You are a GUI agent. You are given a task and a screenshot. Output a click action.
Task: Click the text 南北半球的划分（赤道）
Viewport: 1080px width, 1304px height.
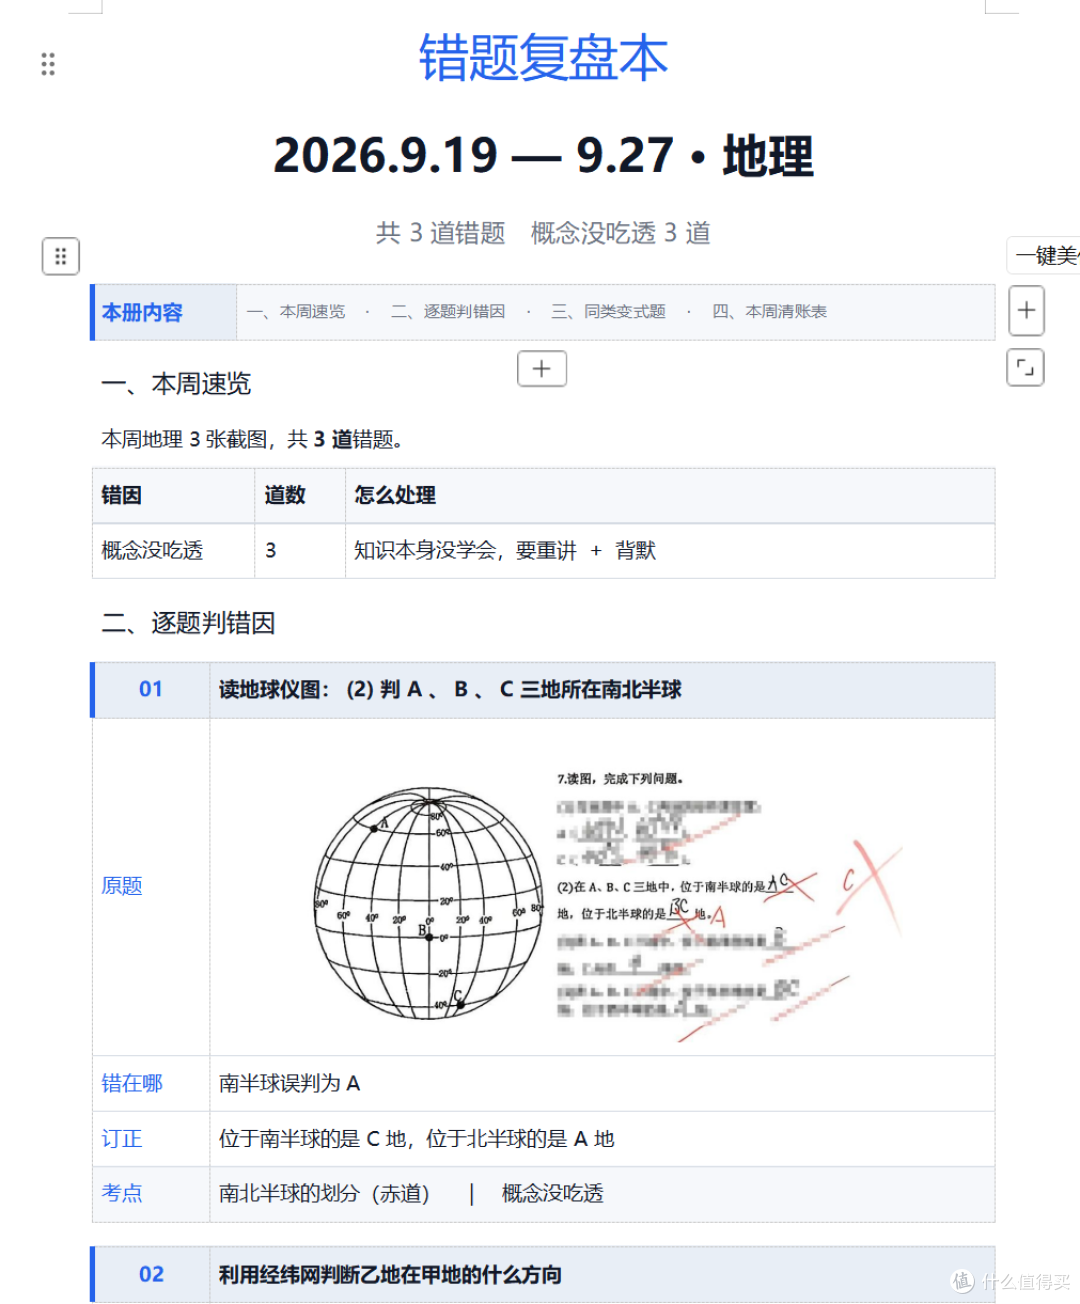pyautogui.click(x=324, y=1193)
